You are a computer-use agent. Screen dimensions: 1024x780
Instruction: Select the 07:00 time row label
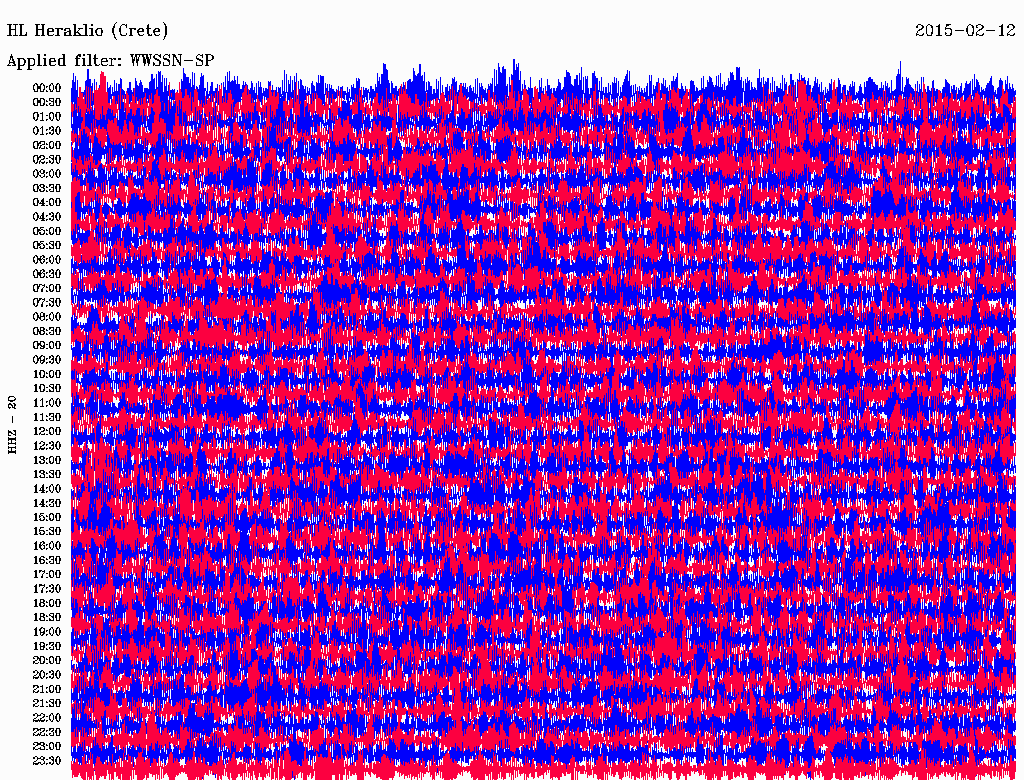coord(47,289)
